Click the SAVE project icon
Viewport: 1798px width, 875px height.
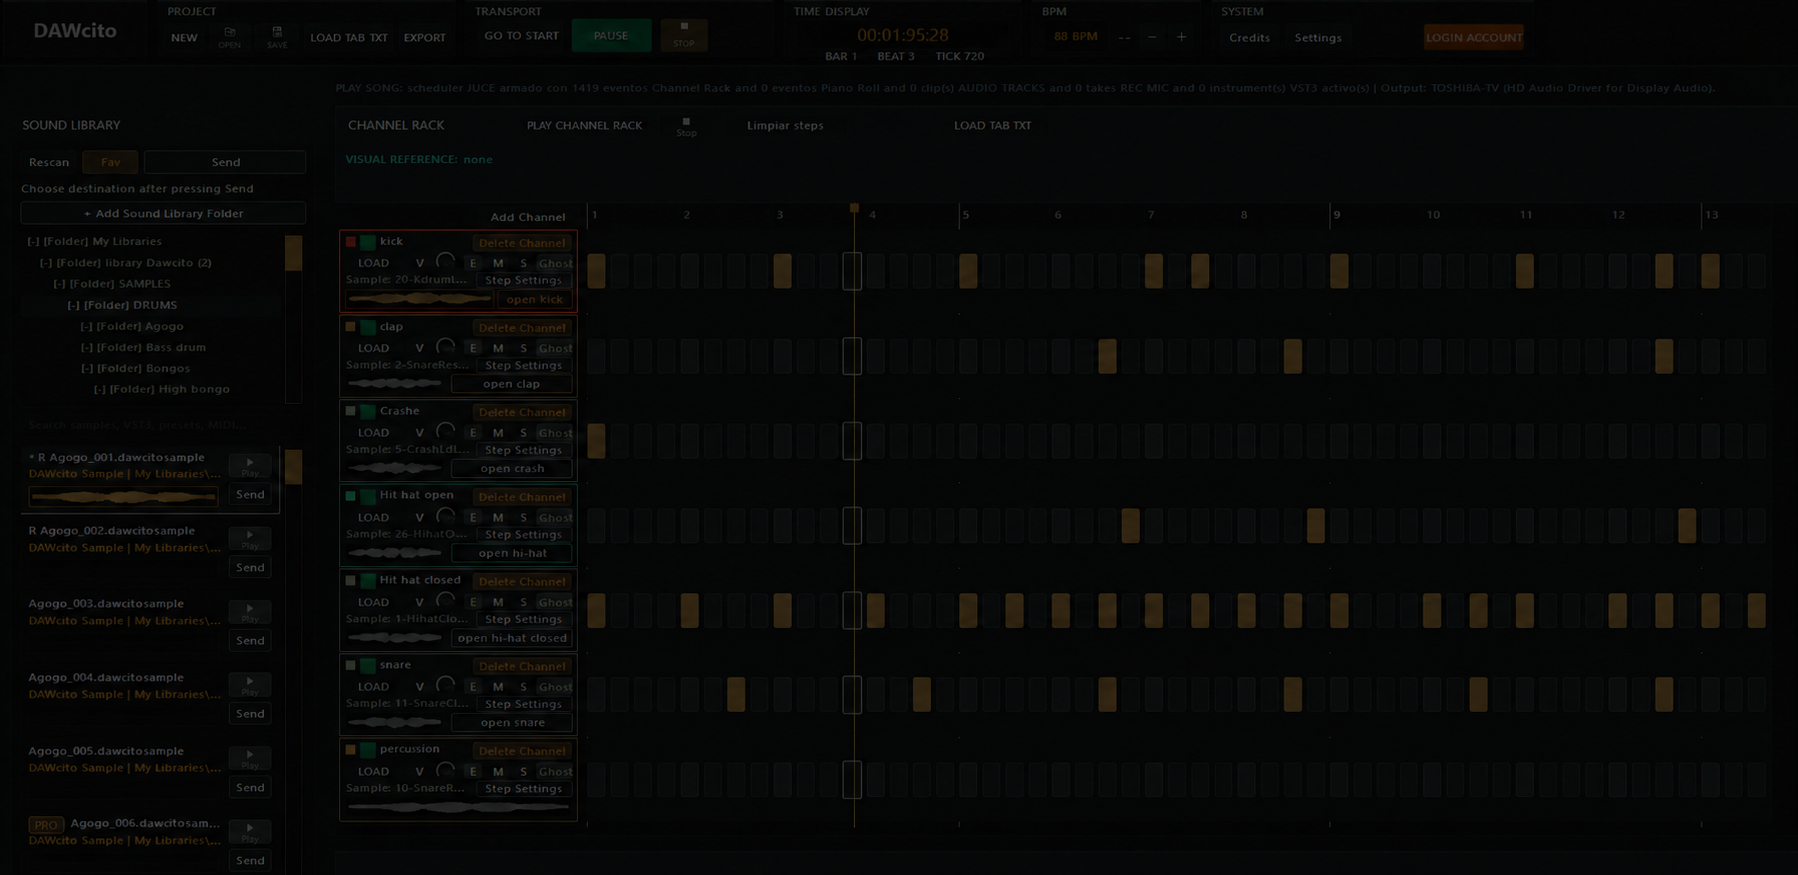point(277,37)
